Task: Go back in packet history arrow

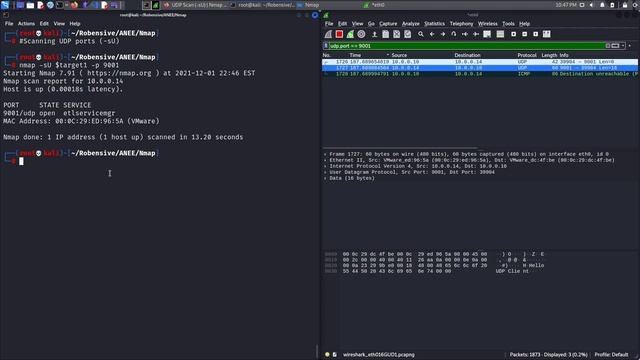Action: coord(432,34)
